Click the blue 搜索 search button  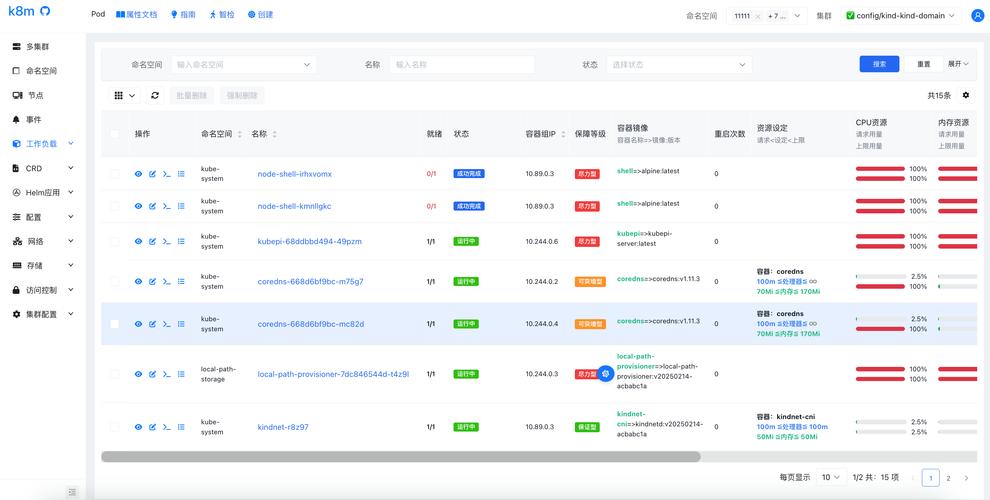coord(879,64)
